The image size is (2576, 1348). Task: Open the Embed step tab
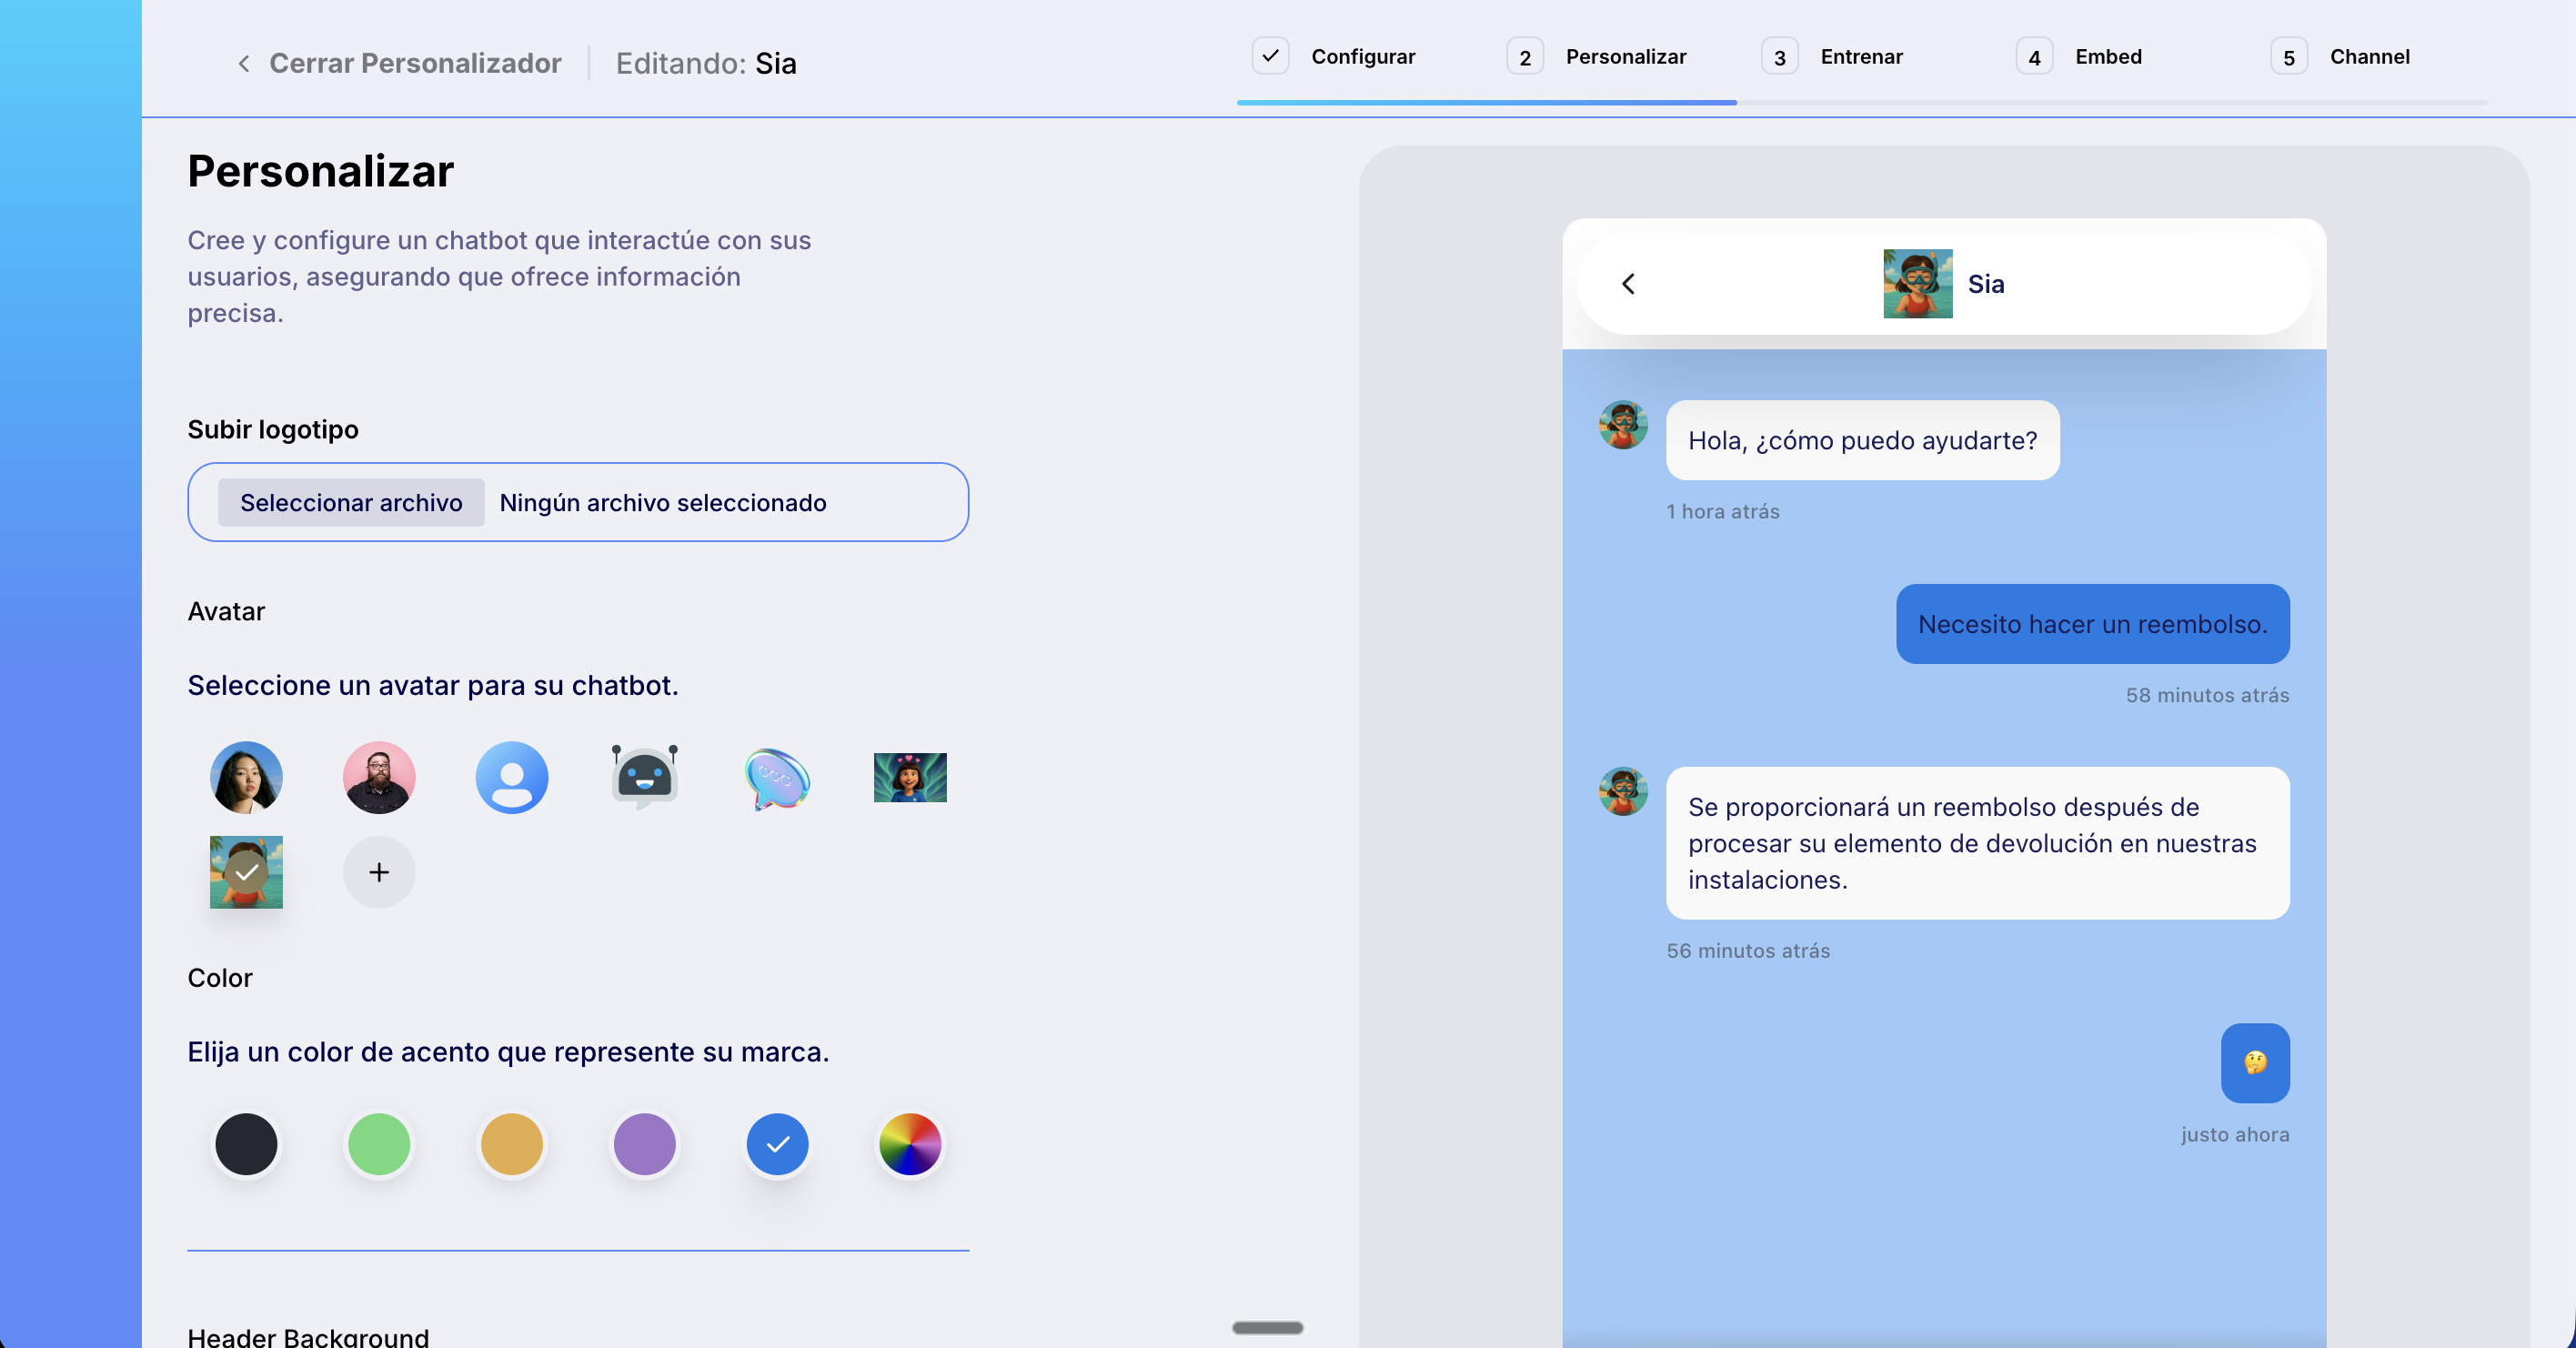coord(2107,57)
